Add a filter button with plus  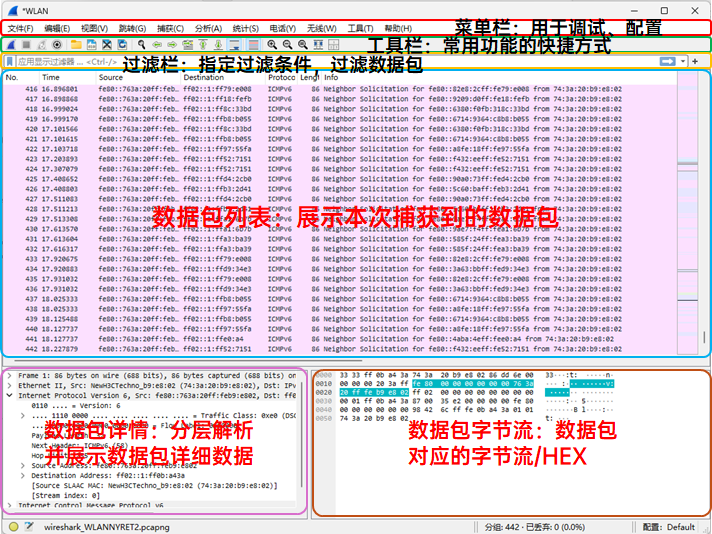(695, 61)
